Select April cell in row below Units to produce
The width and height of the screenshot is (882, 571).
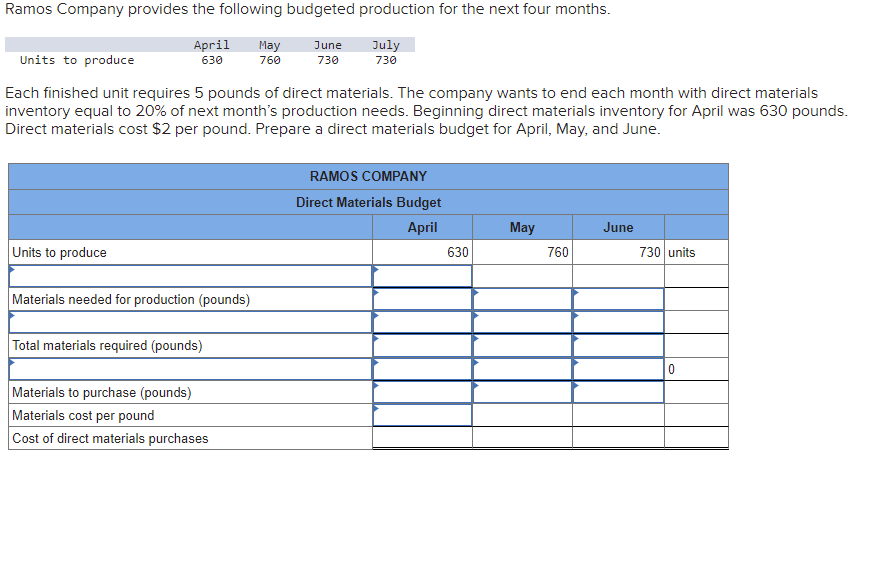(422, 276)
